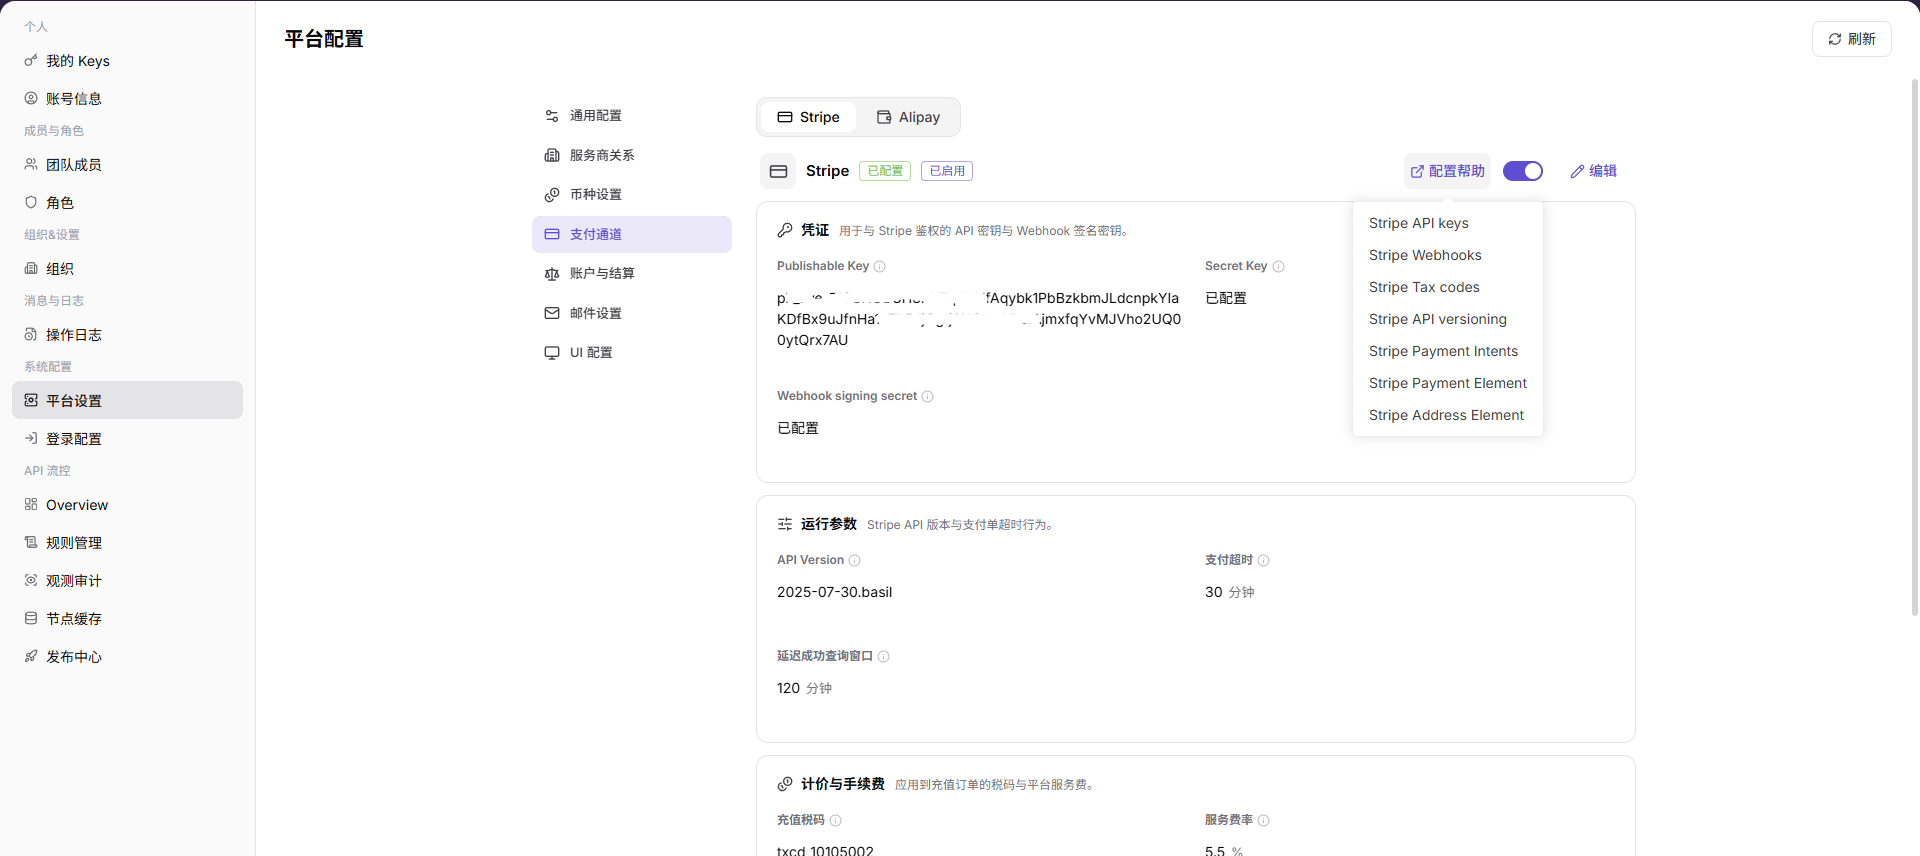1920x856 pixels.
Task: Open 登录配置 page
Action: [127, 439]
